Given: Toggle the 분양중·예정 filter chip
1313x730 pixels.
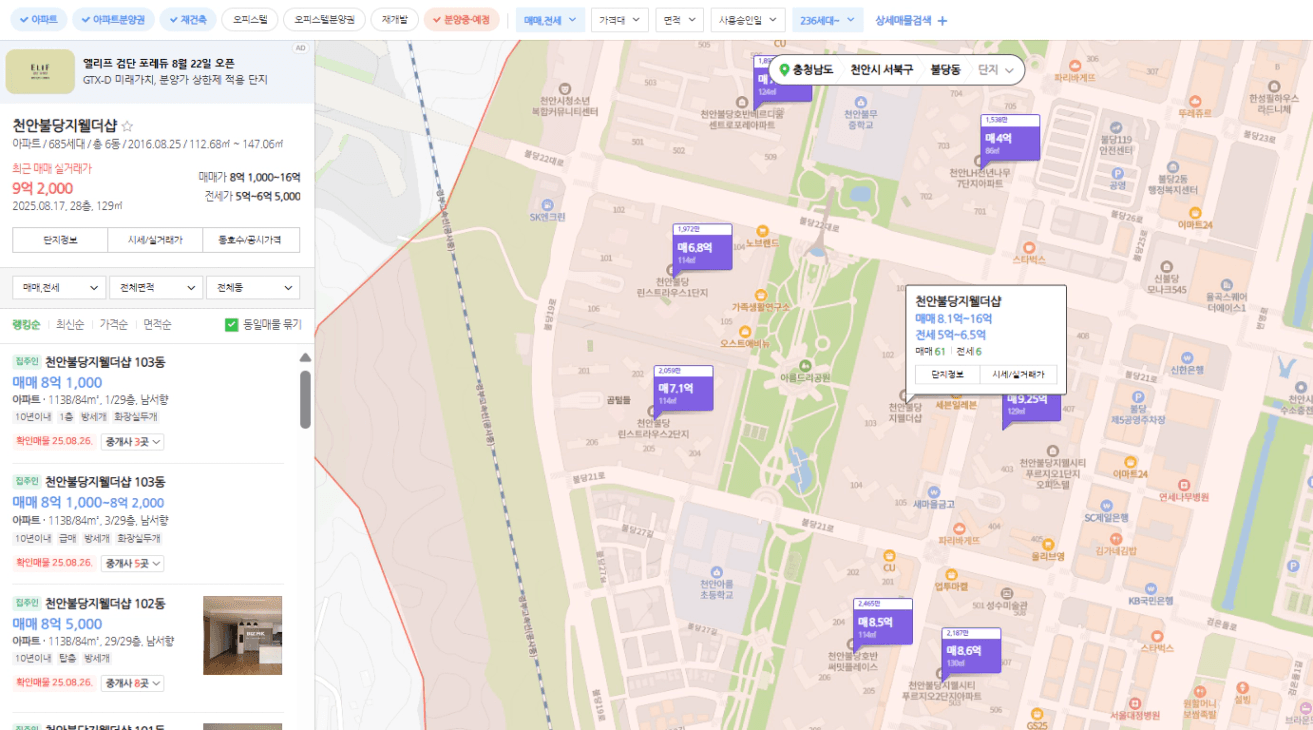Looking at the screenshot, I should point(461,19).
